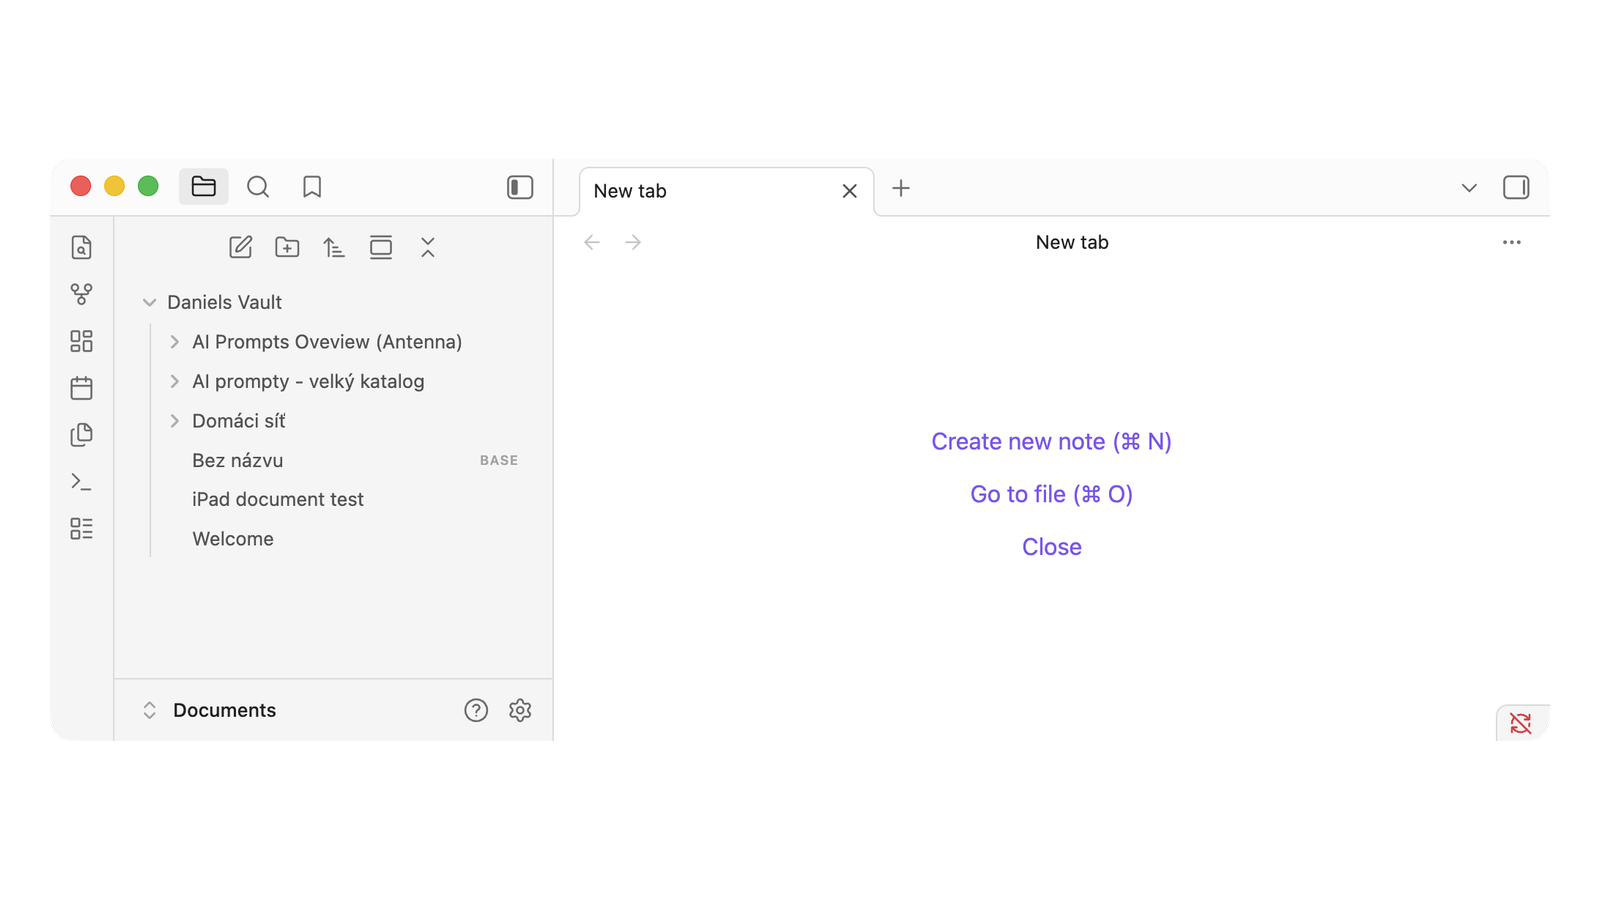The image size is (1600, 900).
Task: Create a new note from explorer toolbar
Action: point(241,247)
